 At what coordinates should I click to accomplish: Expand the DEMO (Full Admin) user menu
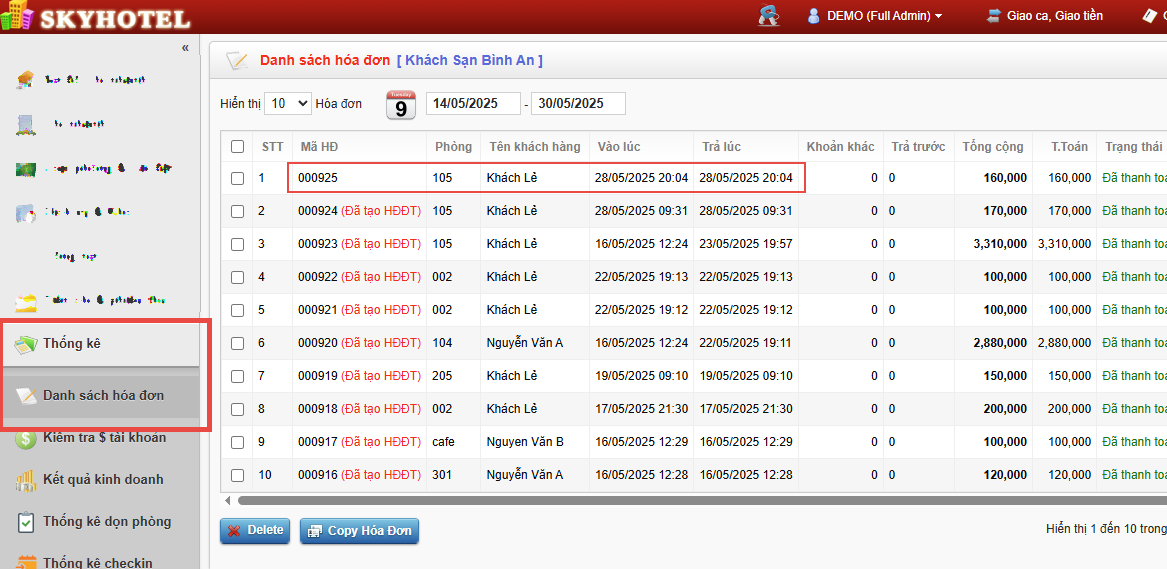click(875, 16)
